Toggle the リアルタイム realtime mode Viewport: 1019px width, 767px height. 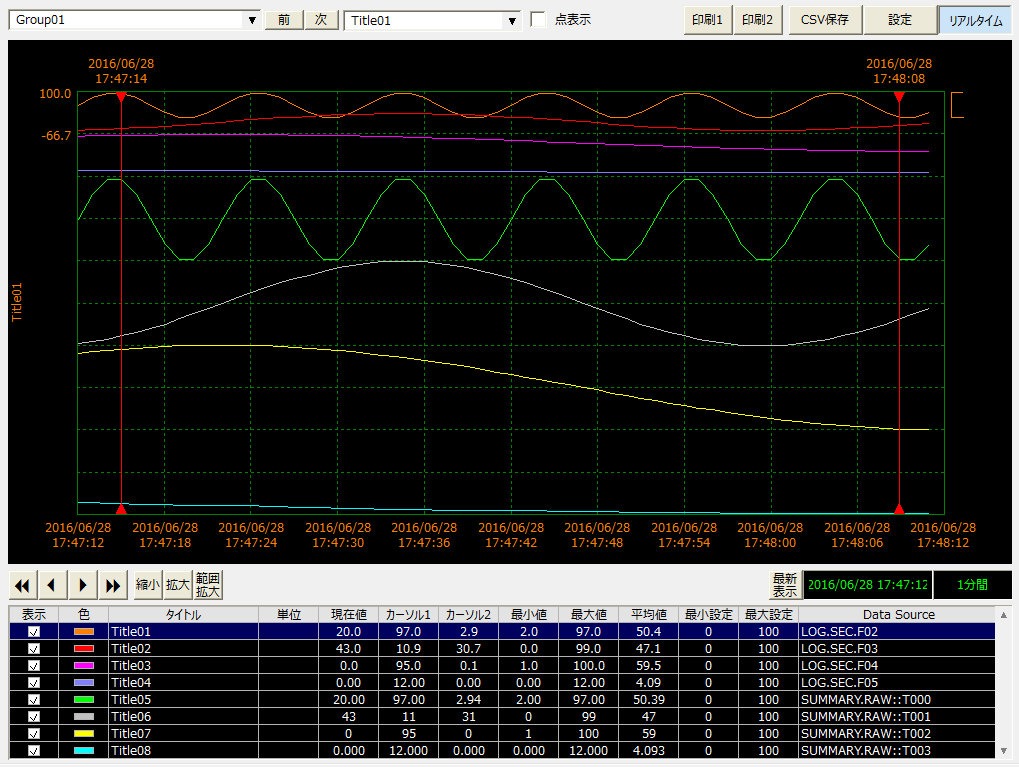(x=975, y=20)
